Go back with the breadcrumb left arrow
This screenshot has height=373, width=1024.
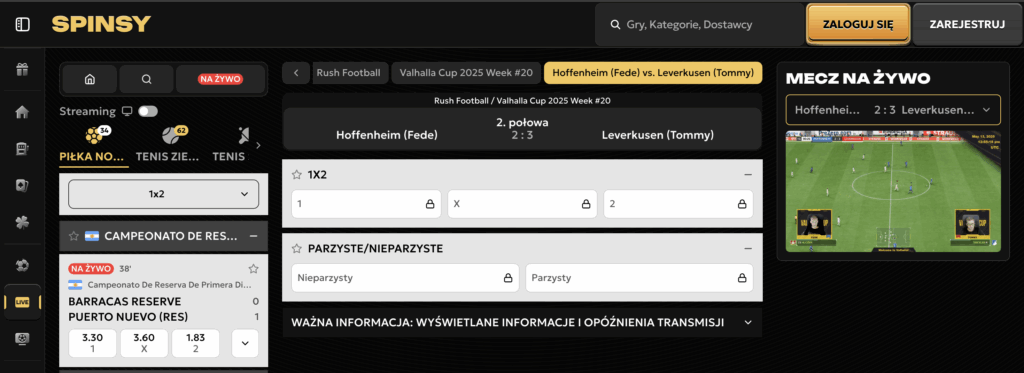point(296,73)
